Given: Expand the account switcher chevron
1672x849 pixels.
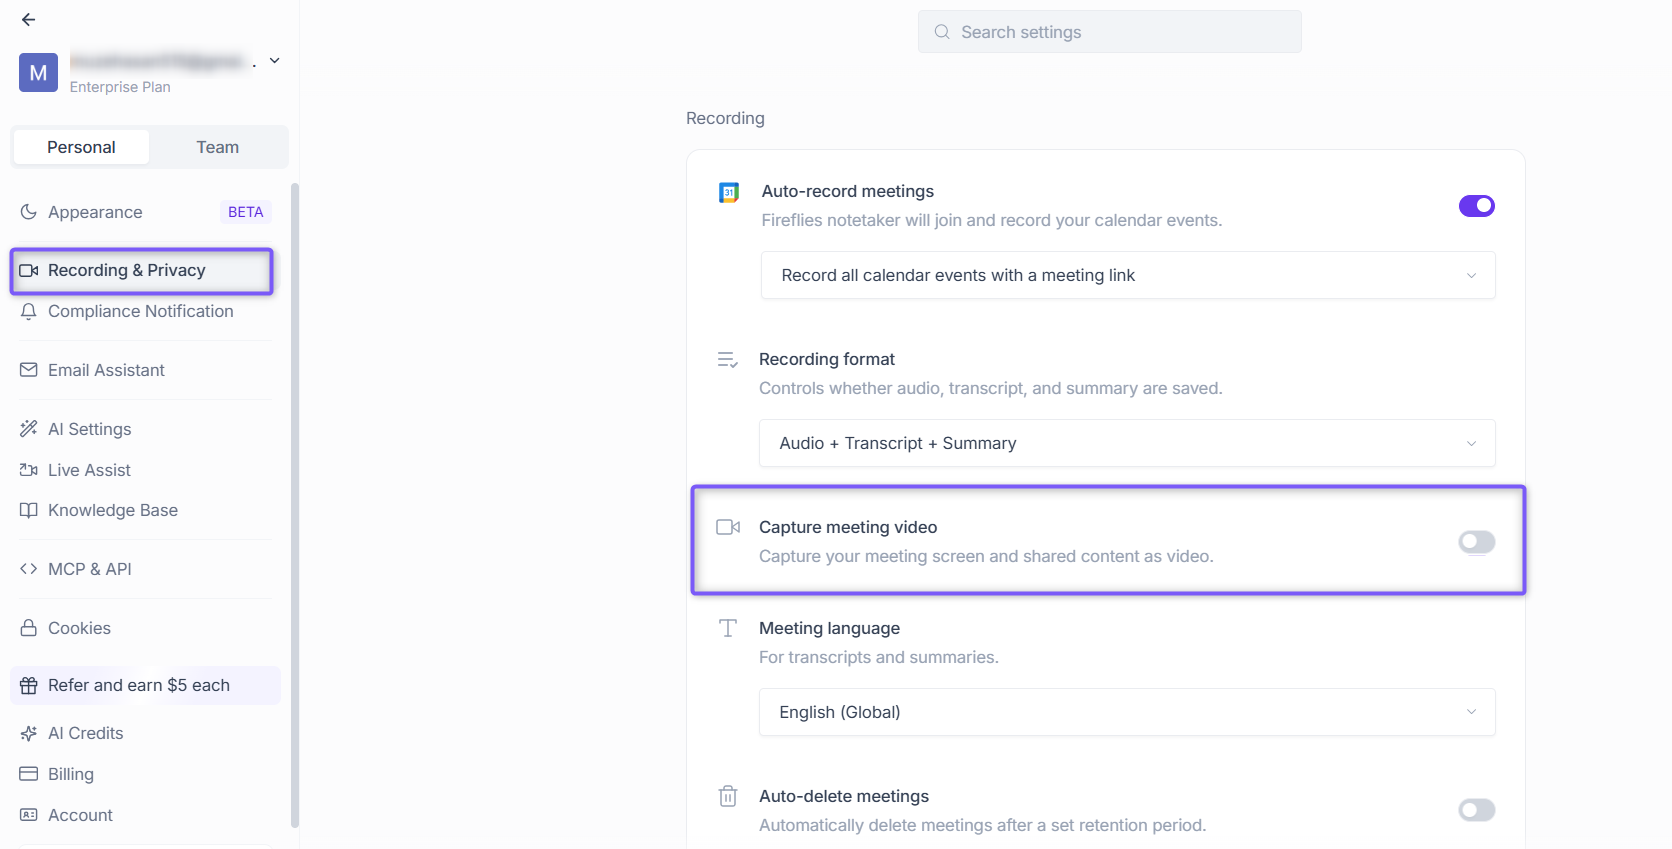Looking at the screenshot, I should coord(274,61).
